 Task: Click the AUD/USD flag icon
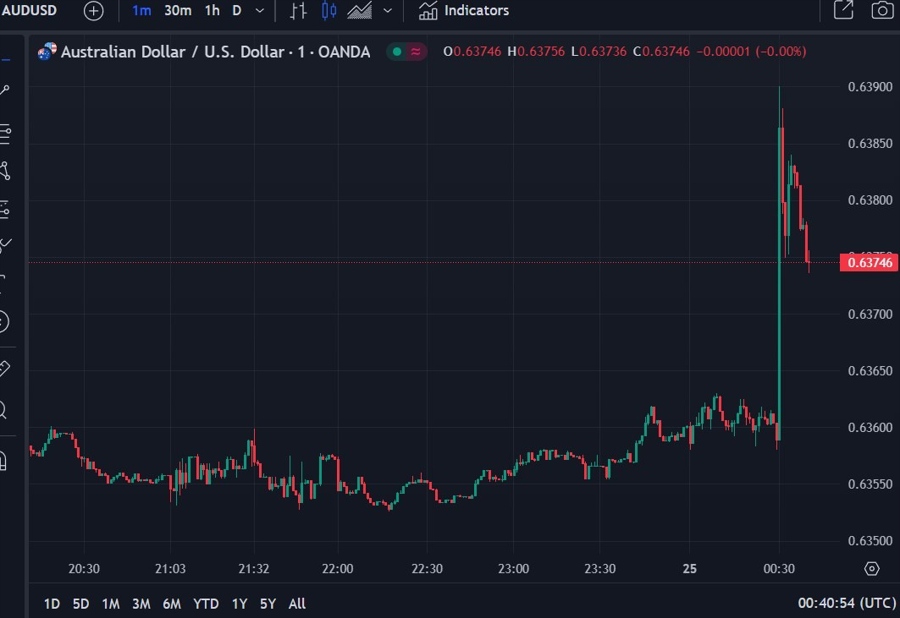(x=46, y=52)
